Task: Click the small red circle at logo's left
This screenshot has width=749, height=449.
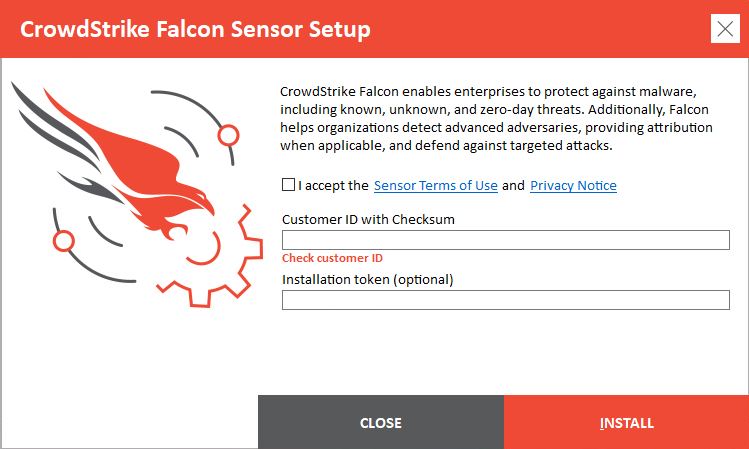Action: coord(64,240)
